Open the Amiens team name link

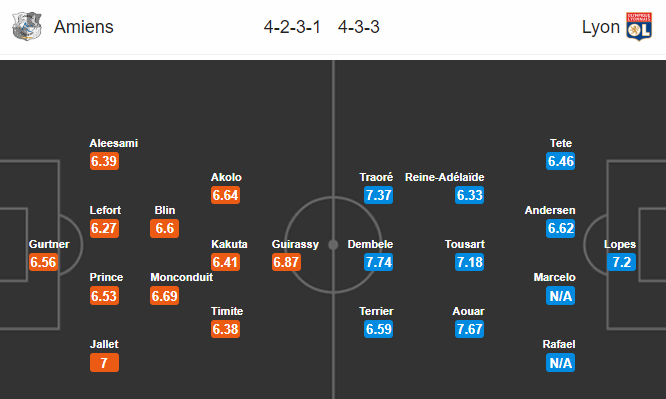point(84,27)
